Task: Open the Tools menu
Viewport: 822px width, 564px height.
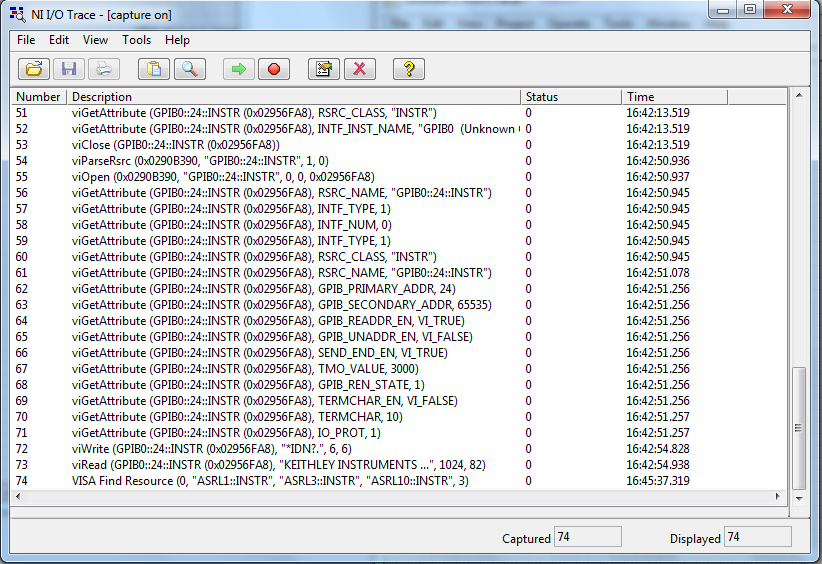Action: pos(136,40)
